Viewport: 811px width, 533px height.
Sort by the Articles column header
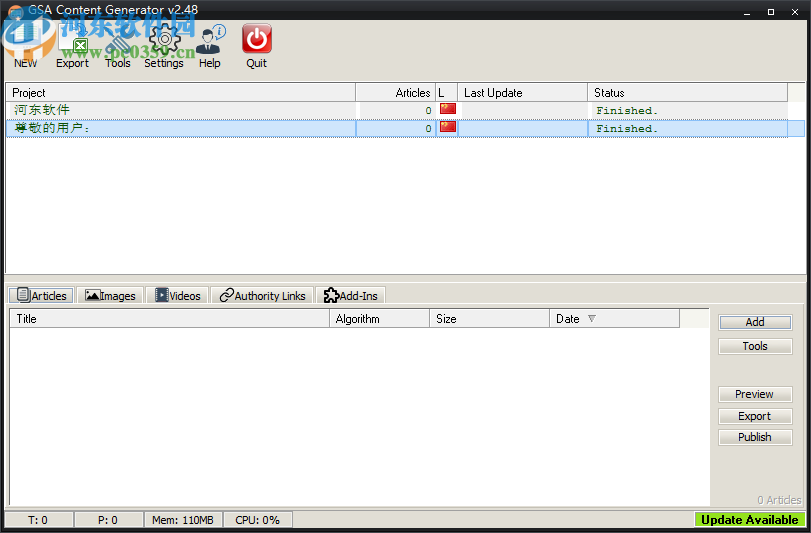click(396, 93)
